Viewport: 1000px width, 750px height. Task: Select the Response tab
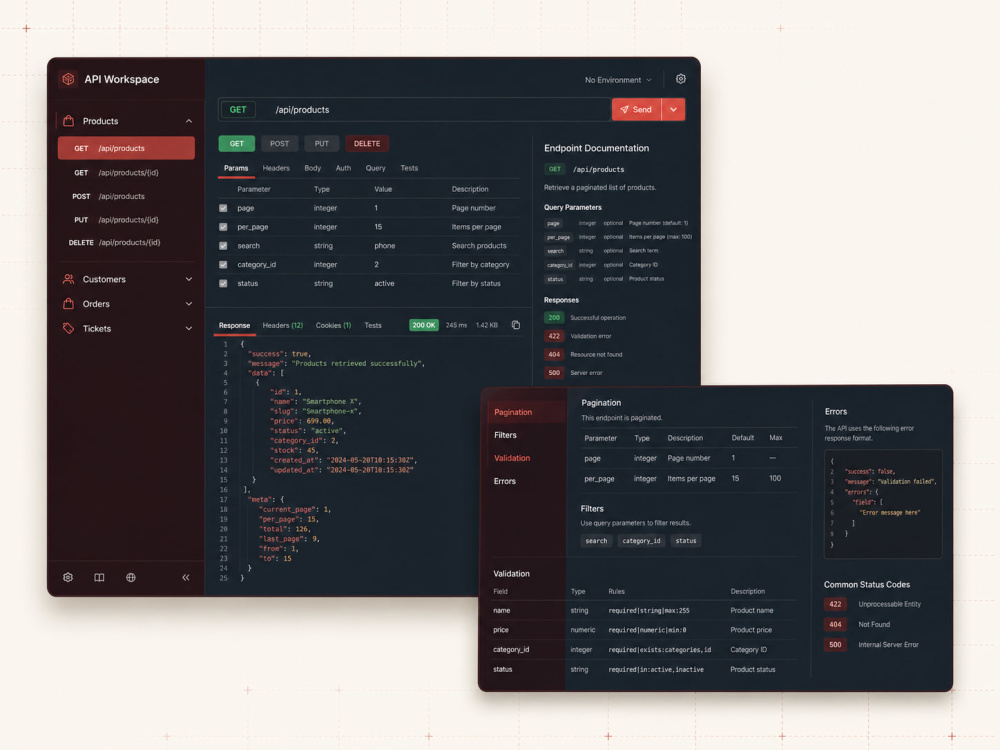(235, 325)
